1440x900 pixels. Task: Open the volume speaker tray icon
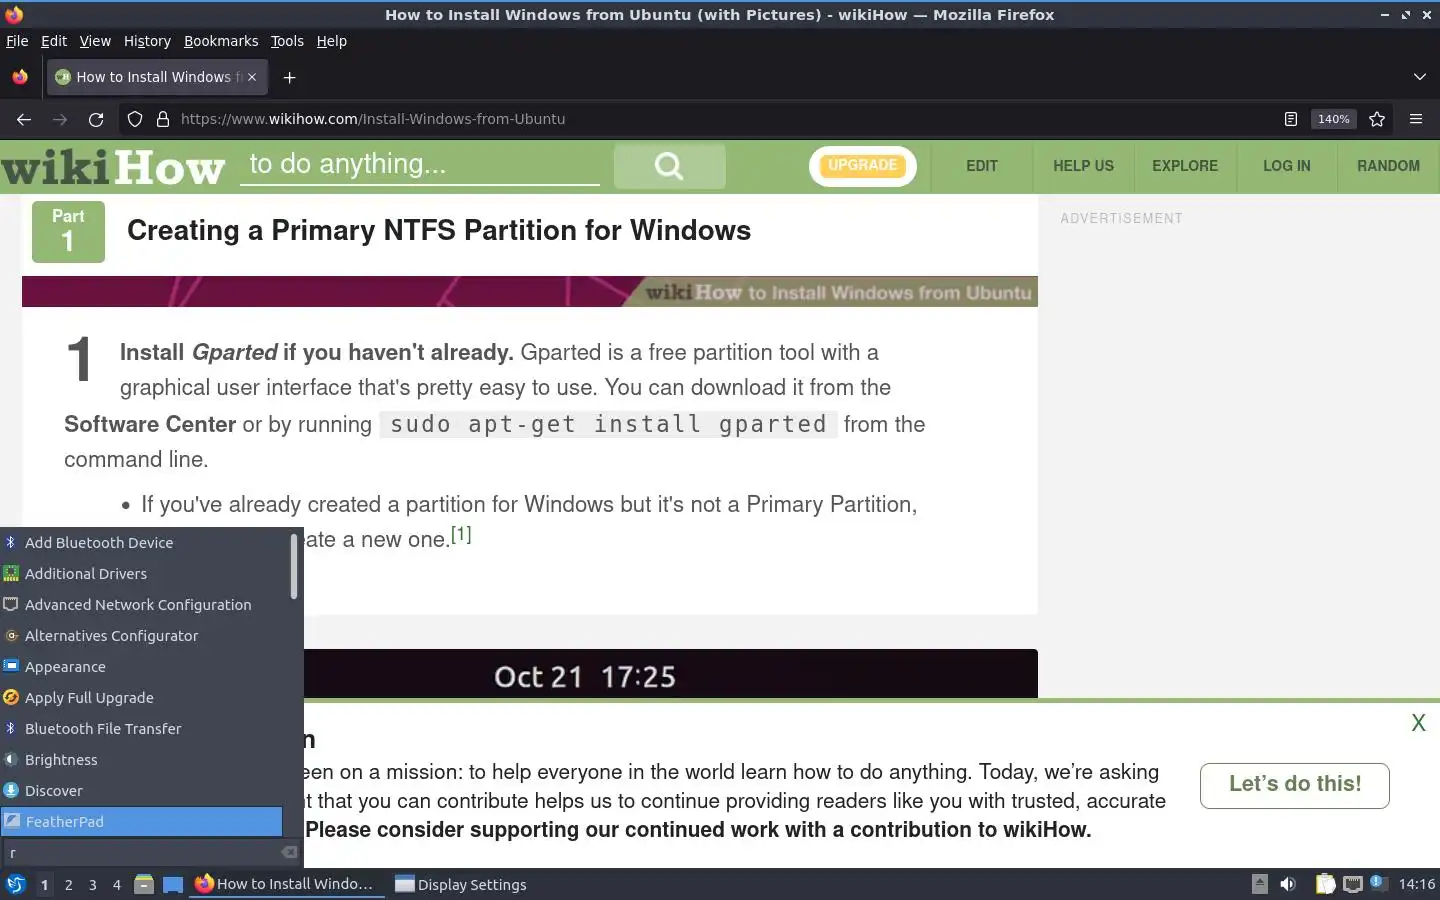pyautogui.click(x=1288, y=884)
